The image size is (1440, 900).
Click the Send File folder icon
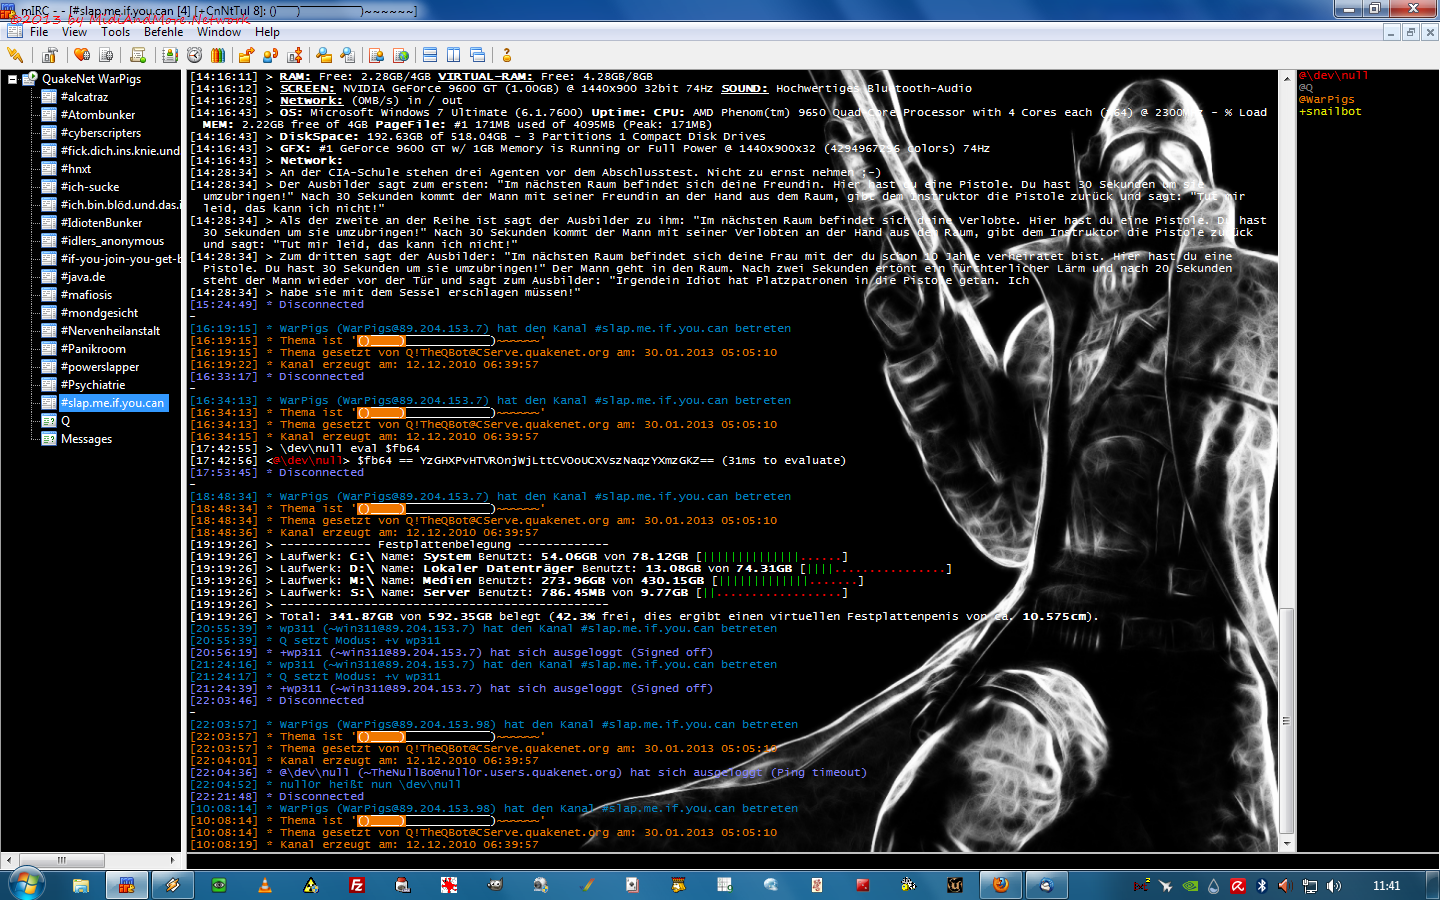point(246,55)
